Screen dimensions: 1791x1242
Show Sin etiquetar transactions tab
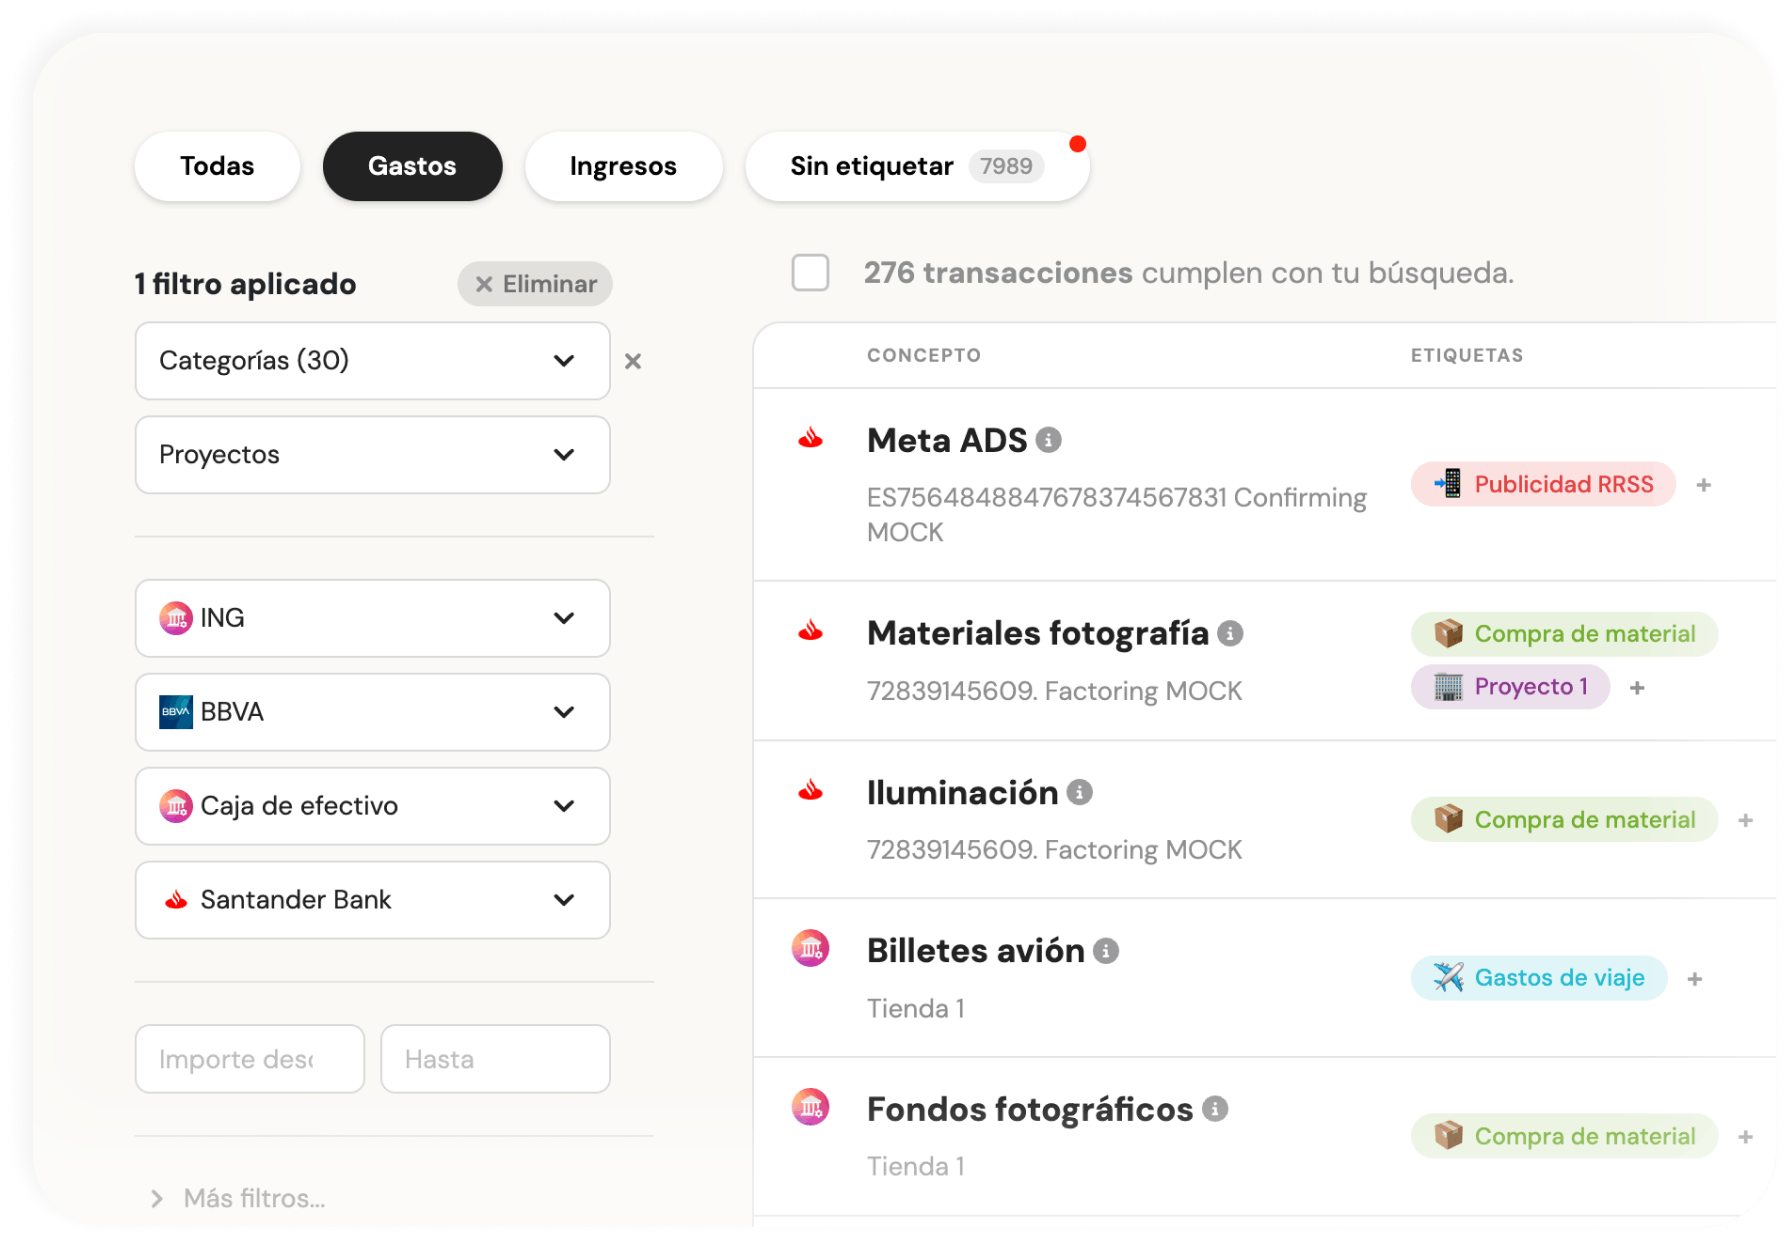tap(916, 166)
